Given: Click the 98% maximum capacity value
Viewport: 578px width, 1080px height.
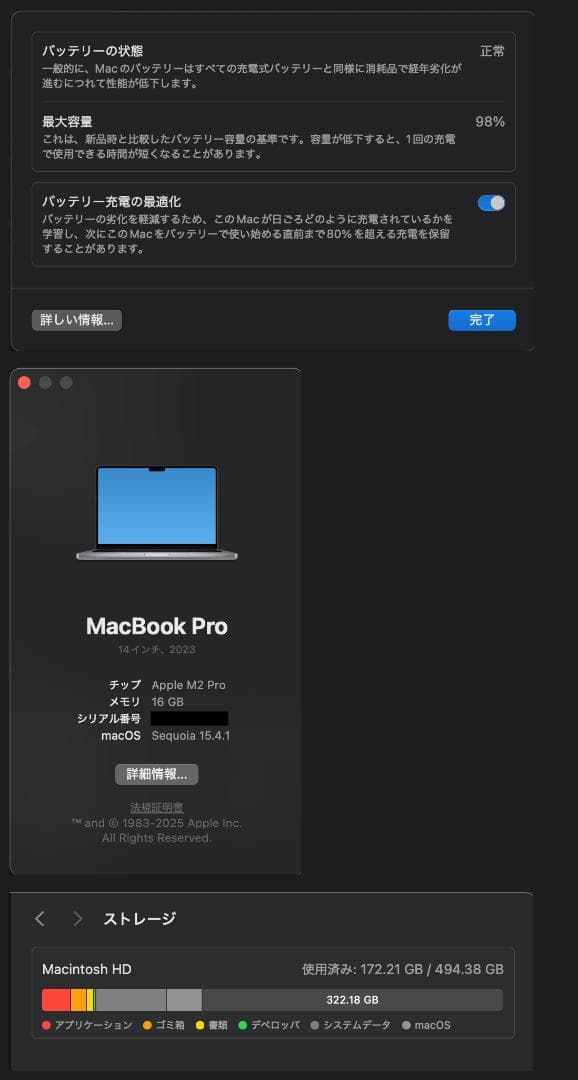Looking at the screenshot, I should coord(490,122).
